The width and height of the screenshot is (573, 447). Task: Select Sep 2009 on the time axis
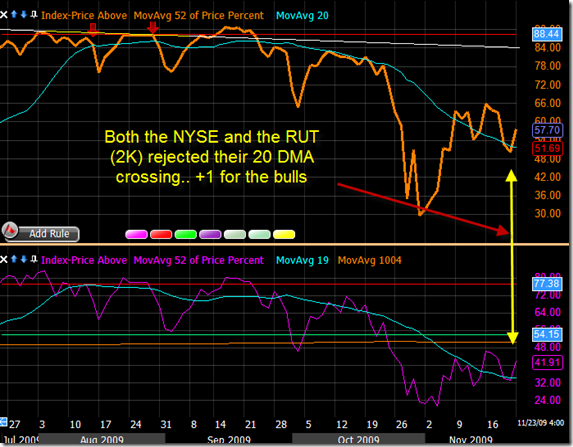point(229,440)
